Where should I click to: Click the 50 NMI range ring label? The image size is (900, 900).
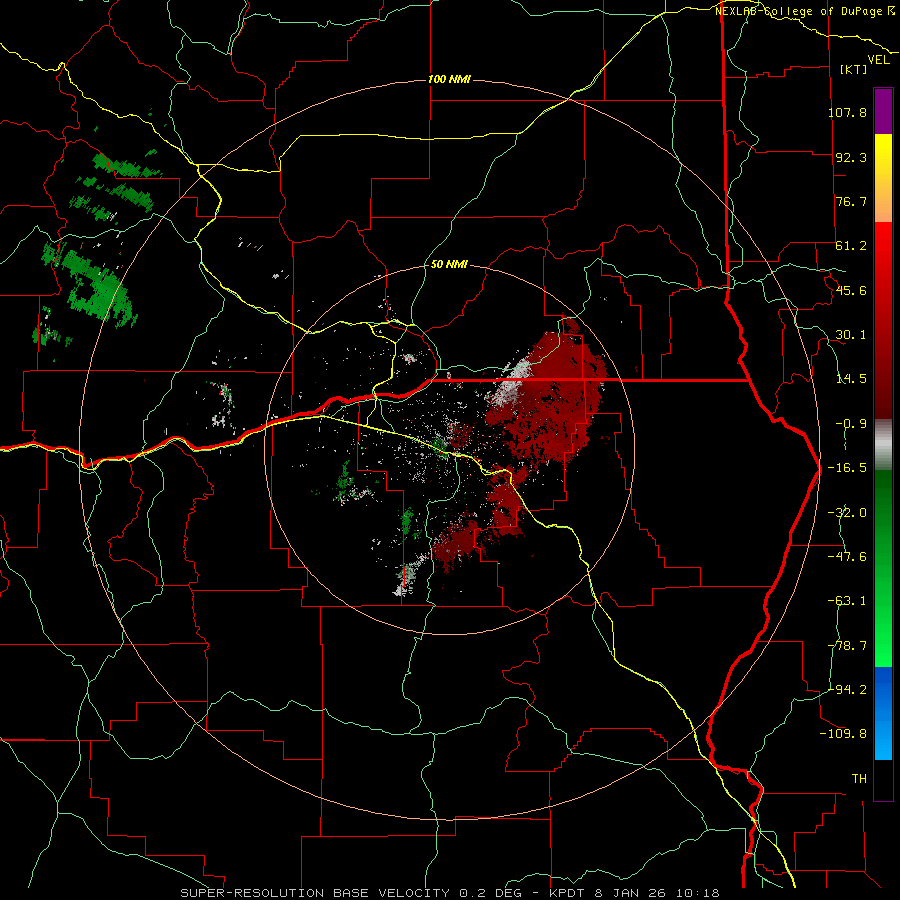click(449, 265)
